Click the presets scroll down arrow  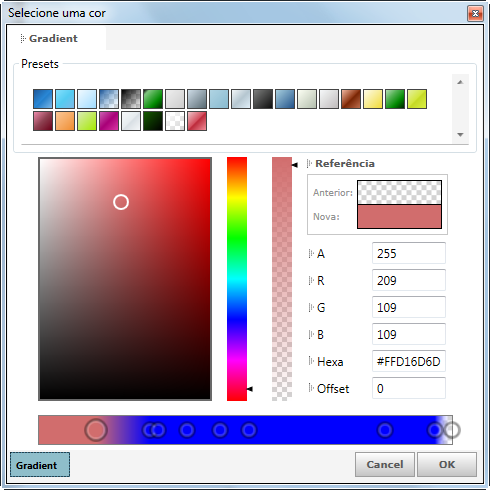pyautogui.click(x=460, y=135)
